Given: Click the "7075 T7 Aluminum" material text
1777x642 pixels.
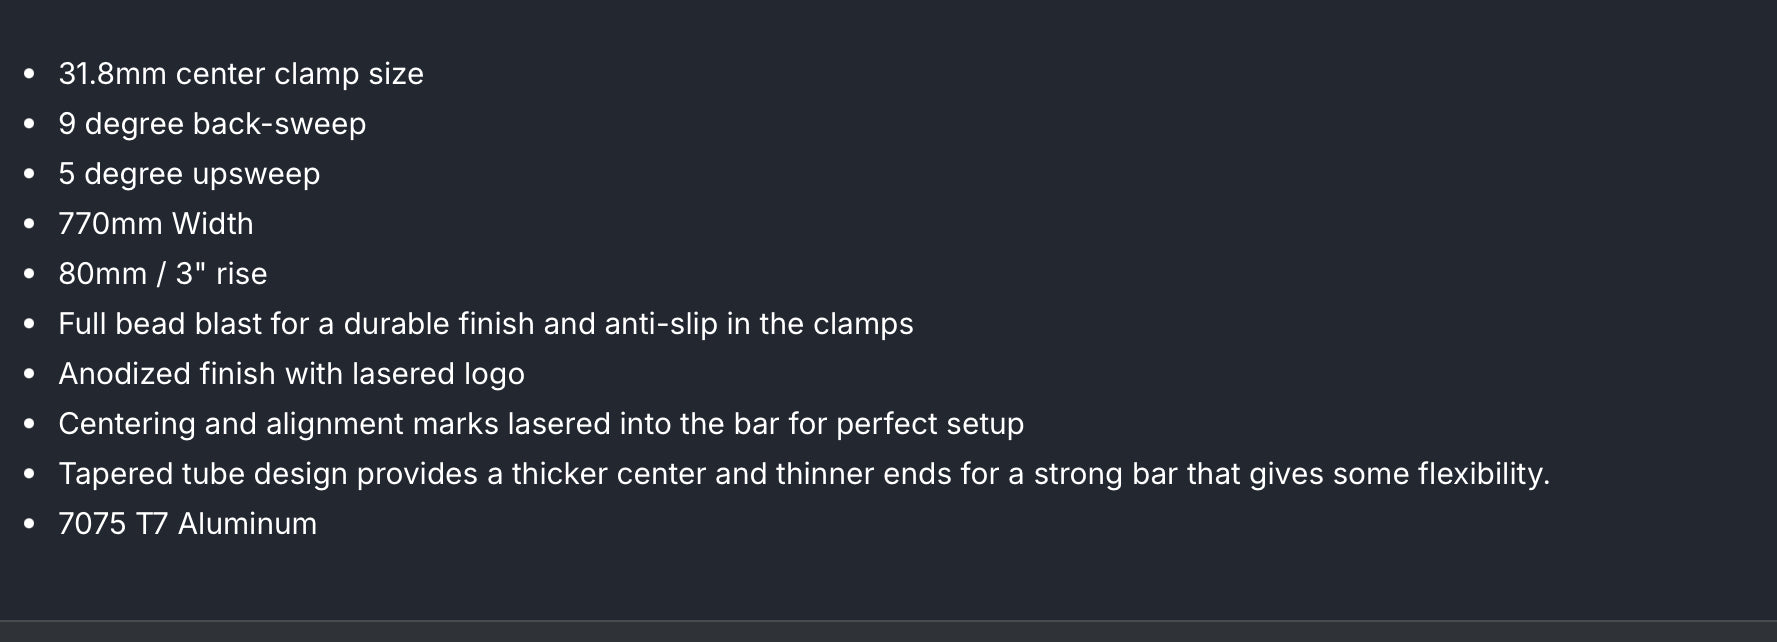Looking at the screenshot, I should pyautogui.click(x=187, y=524).
